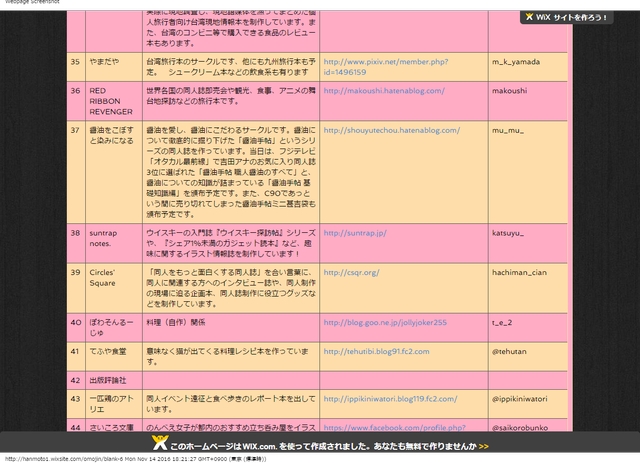Open the blog.goo.ne.jp jollyjoker255 link
The image size is (640, 463).
coord(384,323)
